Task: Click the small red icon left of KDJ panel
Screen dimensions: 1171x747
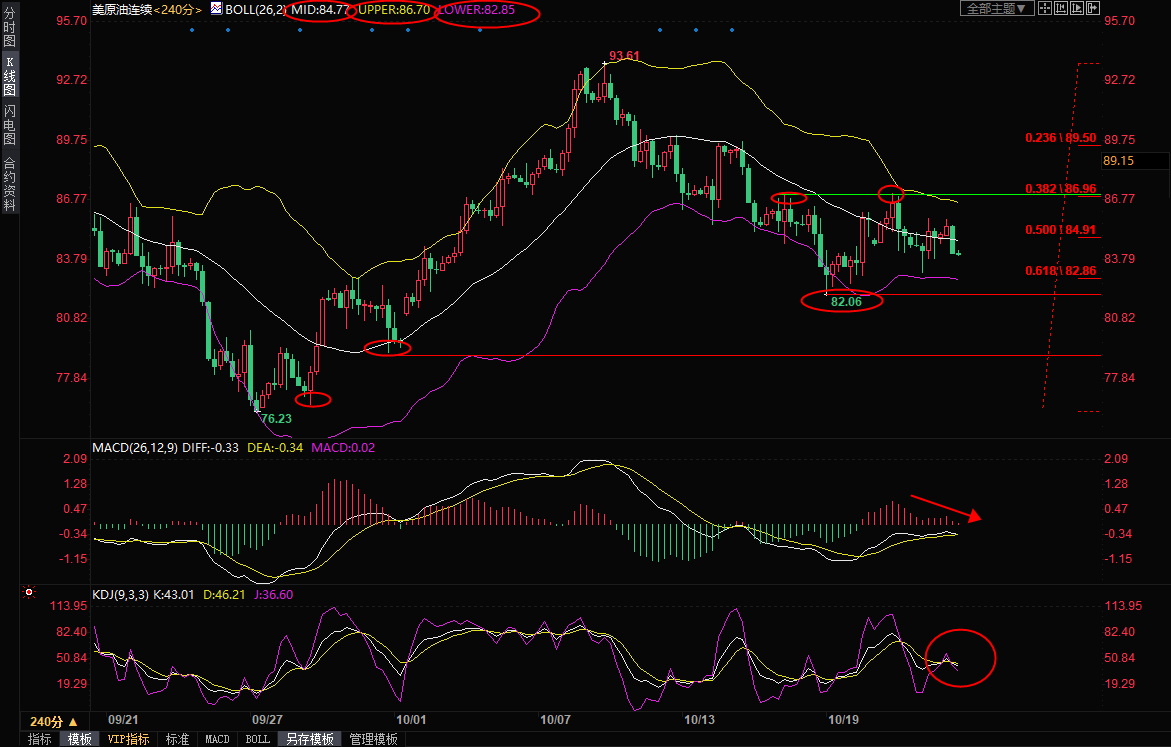Action: click(x=27, y=593)
